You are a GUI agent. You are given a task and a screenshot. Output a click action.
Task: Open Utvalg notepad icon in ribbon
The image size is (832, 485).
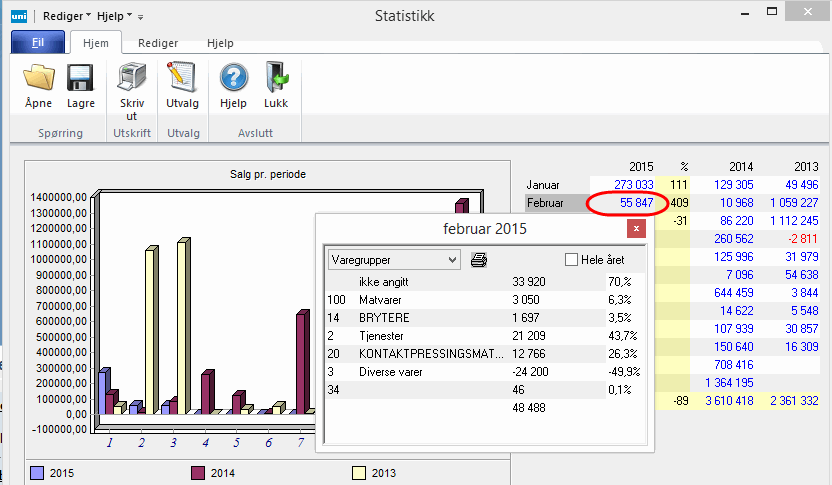click(182, 77)
